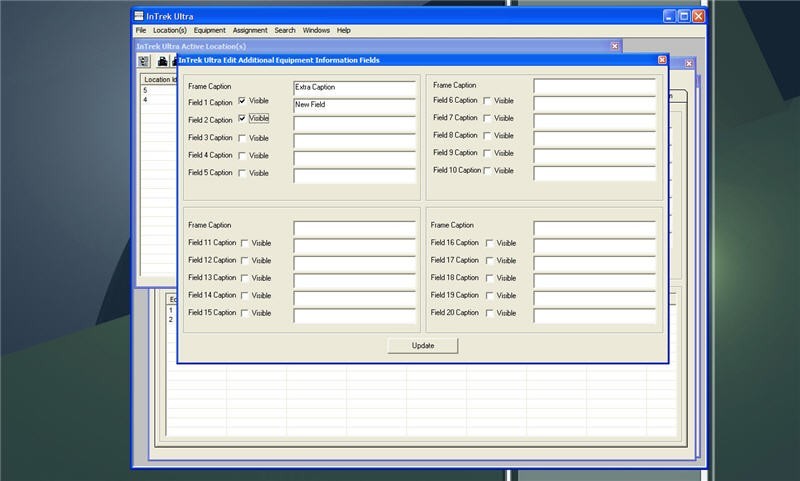Tick Visible checkbox for Field 6 Caption
The height and width of the screenshot is (481, 800).
pos(487,100)
